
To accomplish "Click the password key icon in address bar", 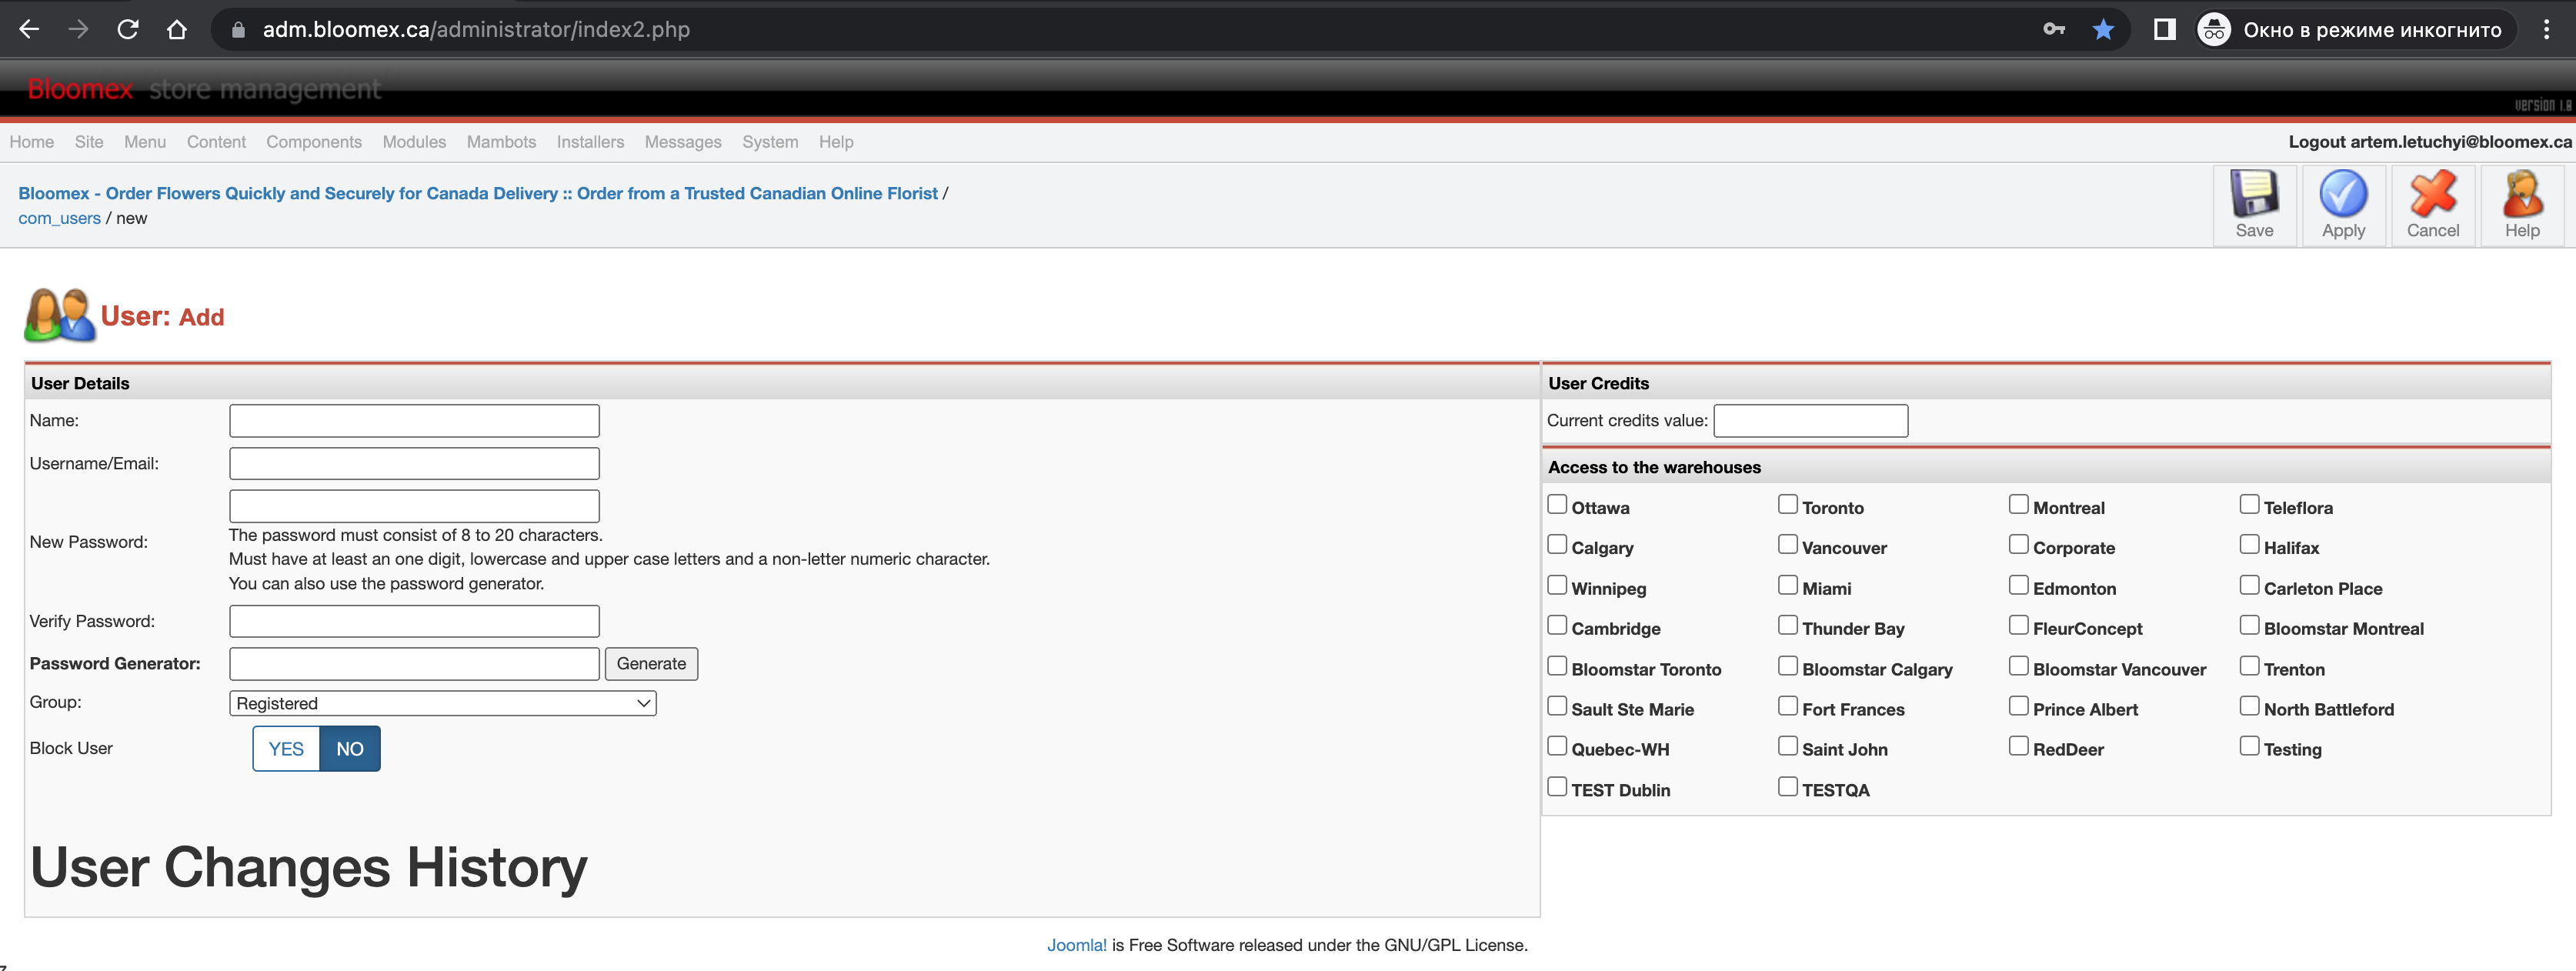I will click(x=2053, y=30).
